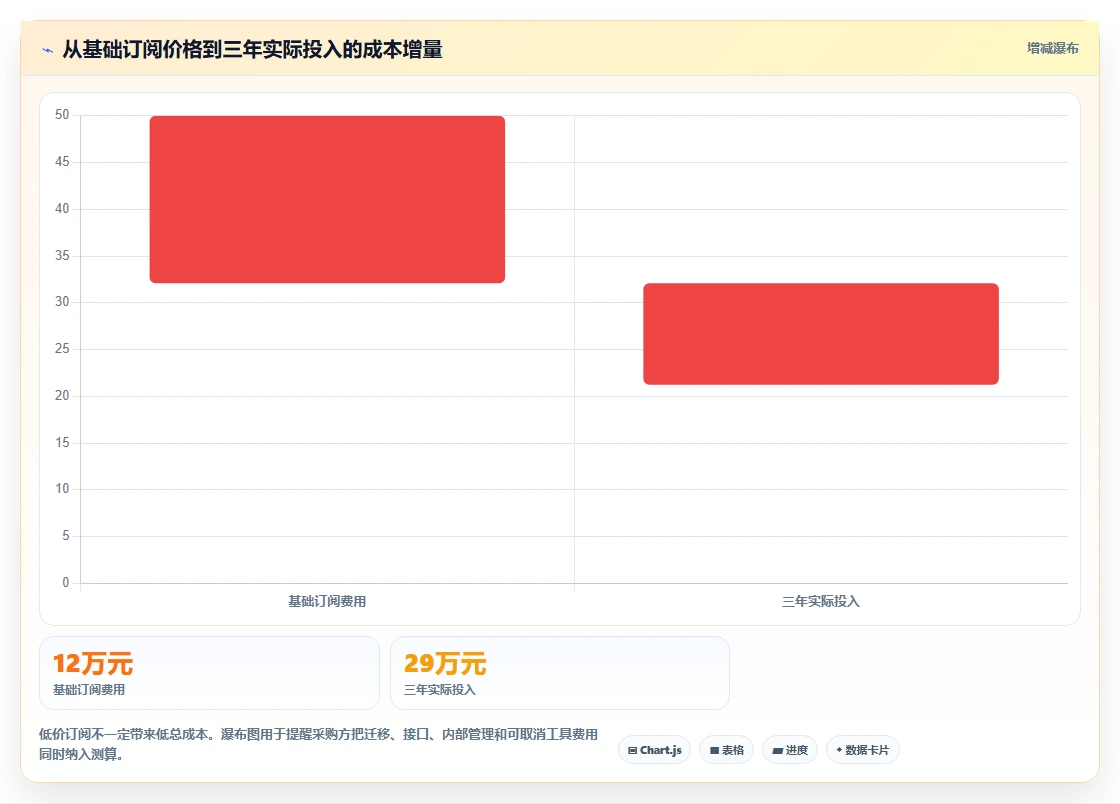Viewport: 1120px width, 804px height.
Task: Select the 三年实际投入 x-axis label
Action: [821, 601]
